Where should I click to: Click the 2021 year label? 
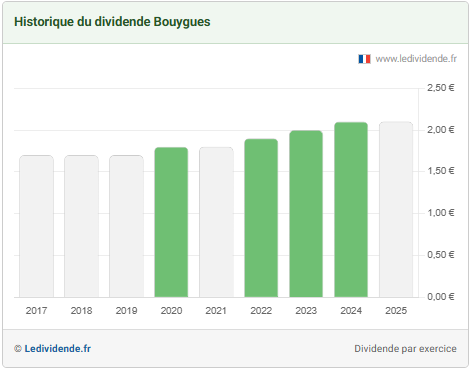pyautogui.click(x=216, y=311)
